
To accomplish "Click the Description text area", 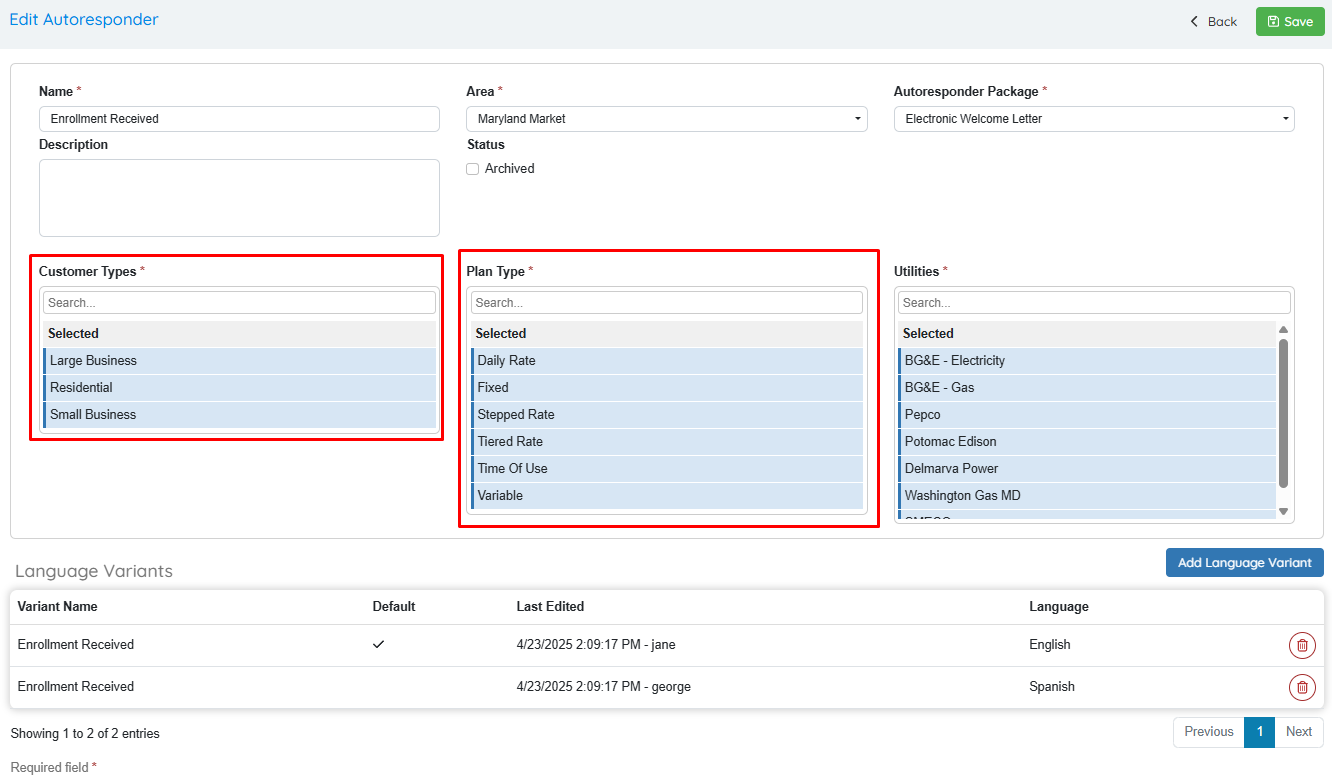I will [x=239, y=198].
